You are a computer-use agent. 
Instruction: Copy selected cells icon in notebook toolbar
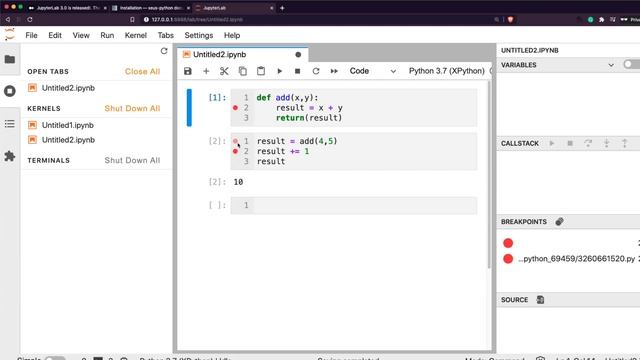[242, 71]
